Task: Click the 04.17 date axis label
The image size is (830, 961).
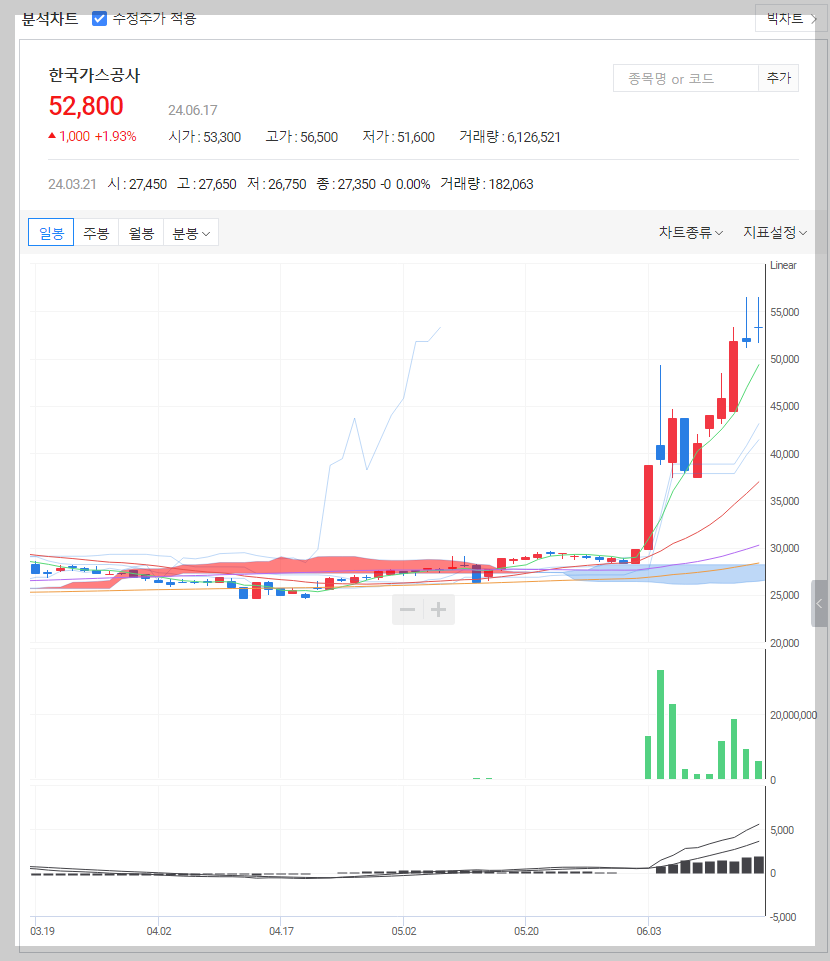Action: pyautogui.click(x=281, y=931)
